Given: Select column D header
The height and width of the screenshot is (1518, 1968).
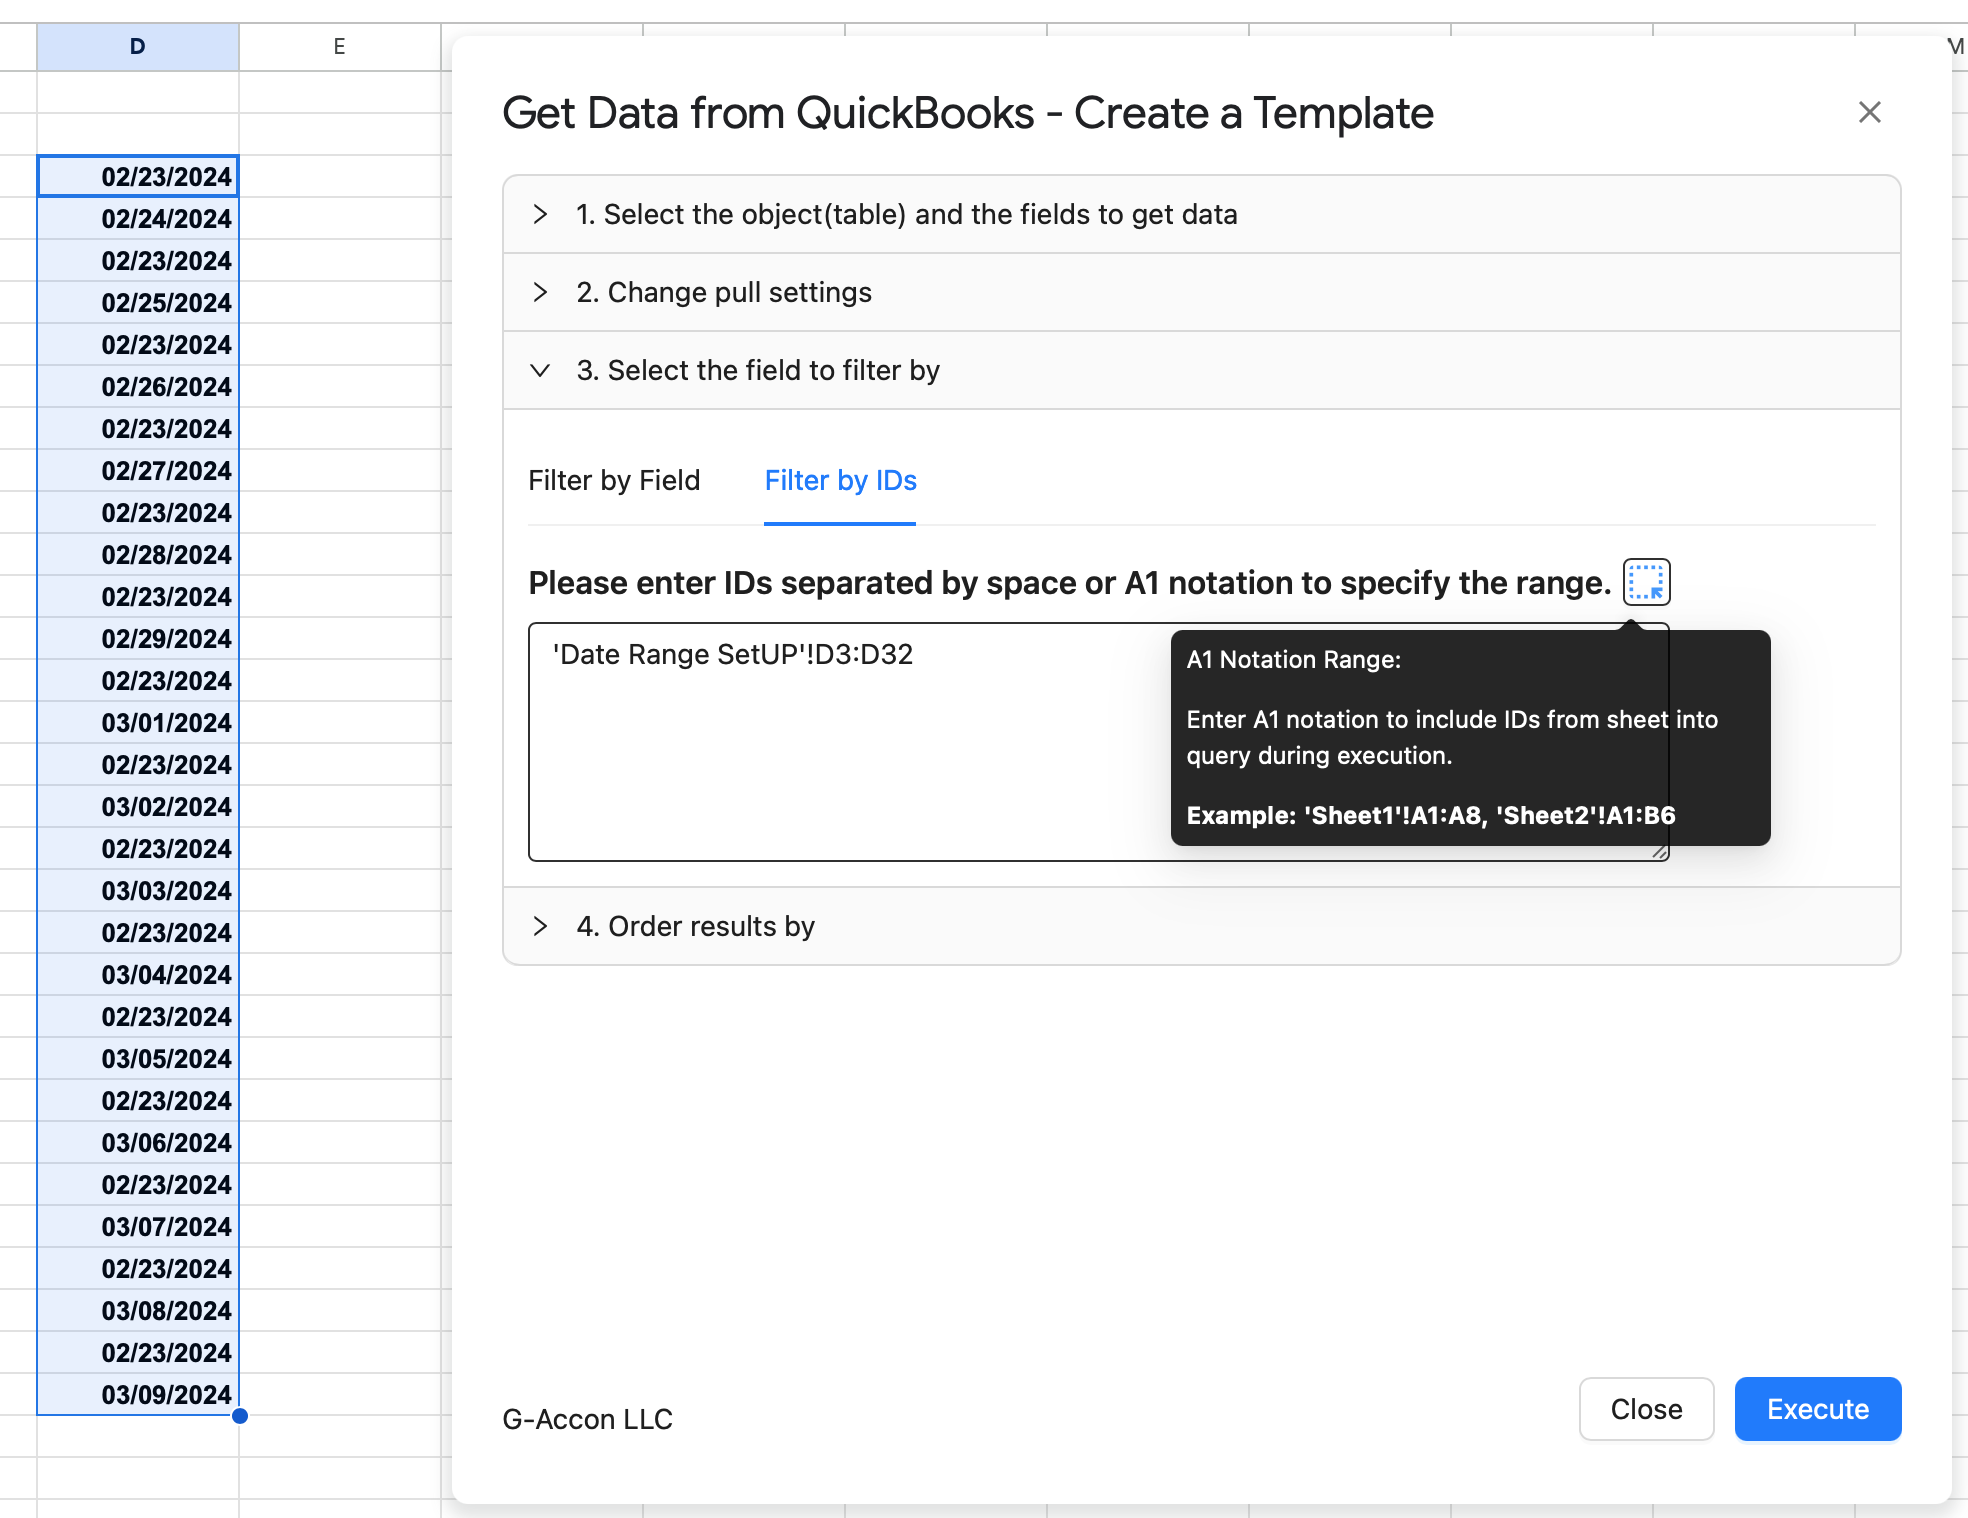Looking at the screenshot, I should tap(138, 46).
